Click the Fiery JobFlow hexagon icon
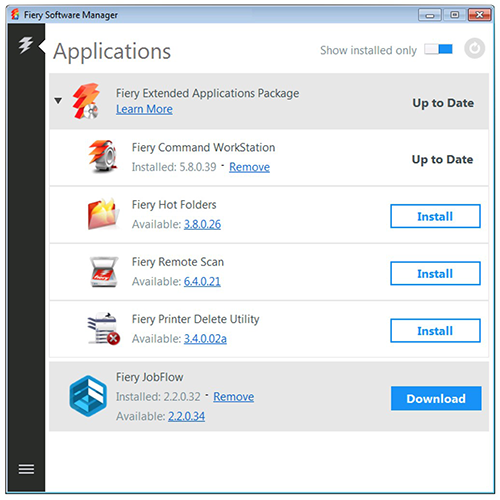The width and height of the screenshot is (500, 500). [88, 396]
